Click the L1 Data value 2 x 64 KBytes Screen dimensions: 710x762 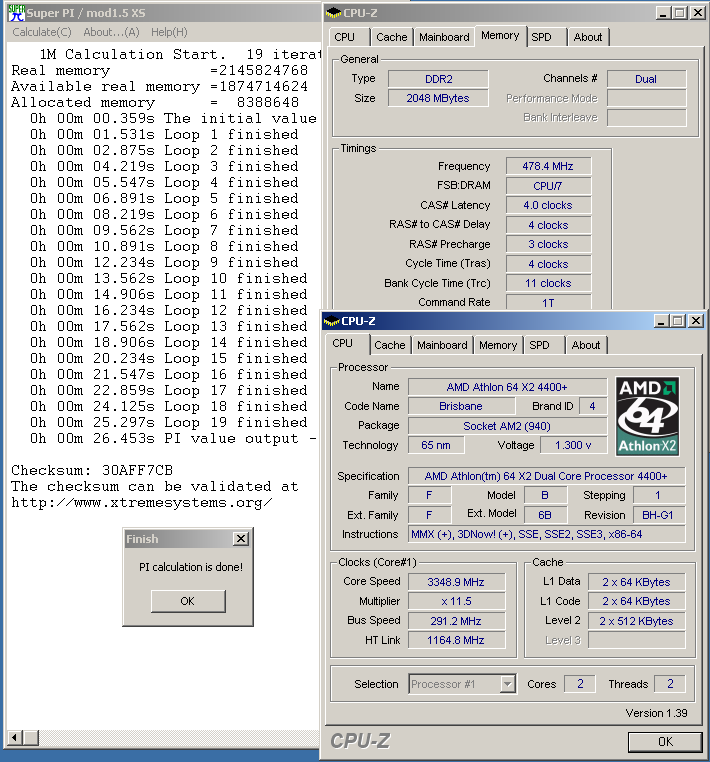click(637, 582)
